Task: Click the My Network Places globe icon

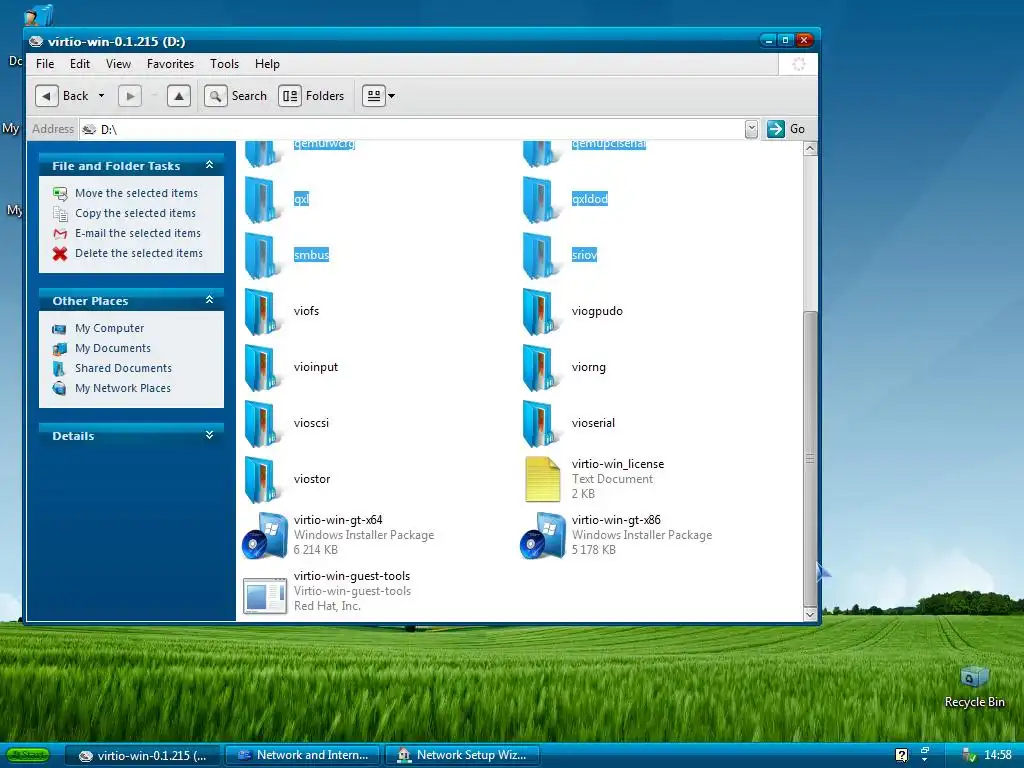Action: (59, 389)
